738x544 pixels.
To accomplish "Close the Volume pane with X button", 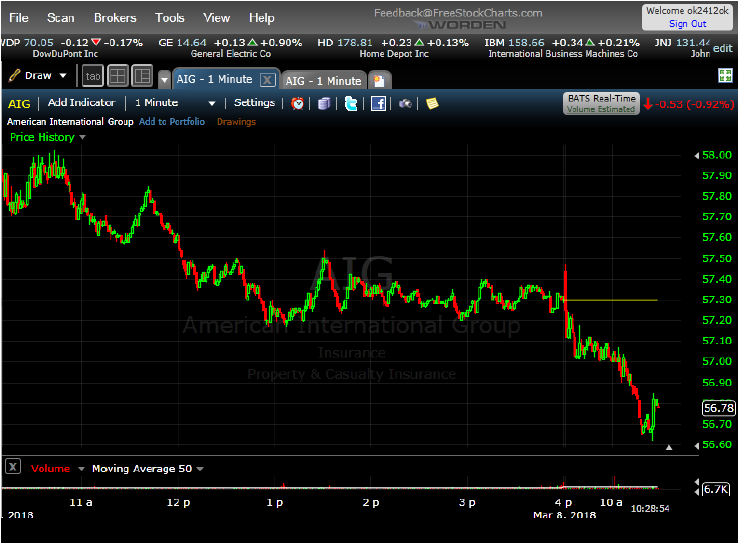I will 13,467.
